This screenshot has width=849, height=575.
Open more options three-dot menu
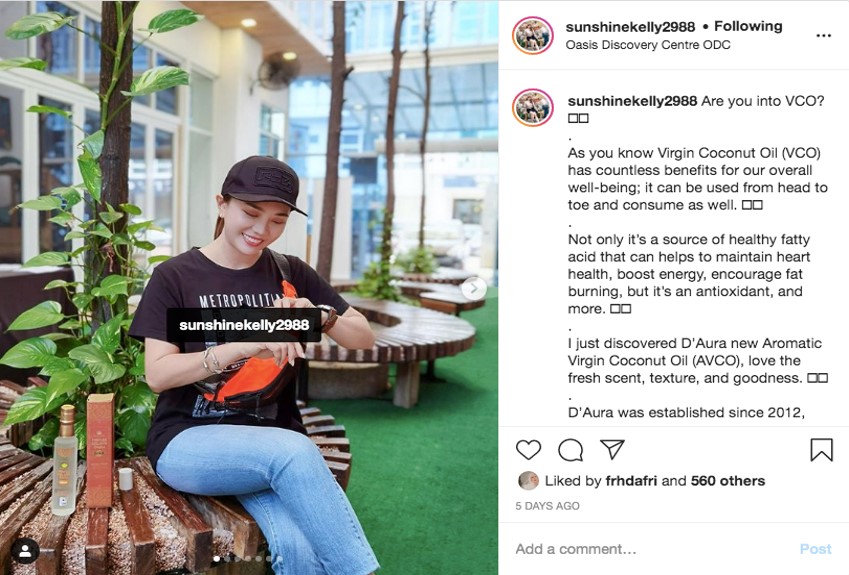pos(824,36)
